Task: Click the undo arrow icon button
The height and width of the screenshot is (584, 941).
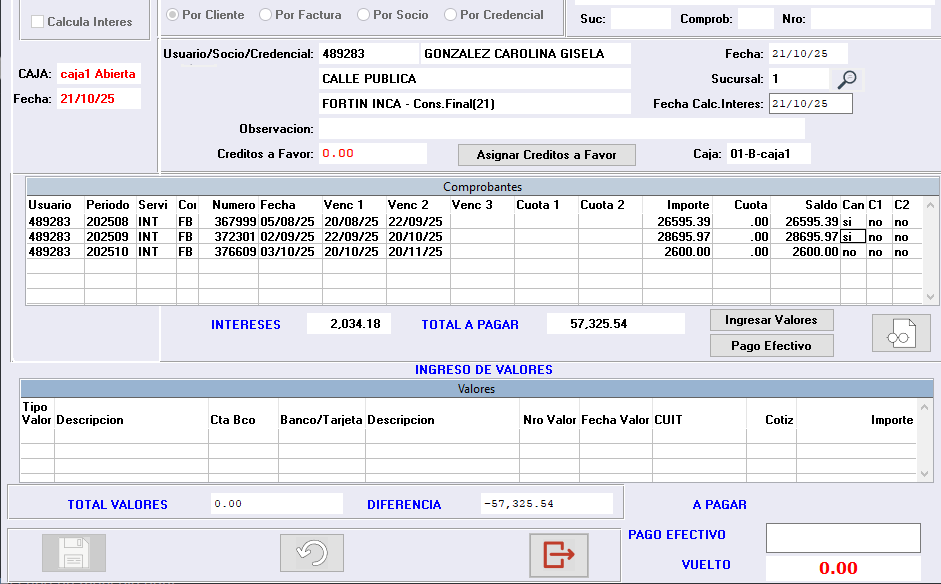Action: (312, 553)
